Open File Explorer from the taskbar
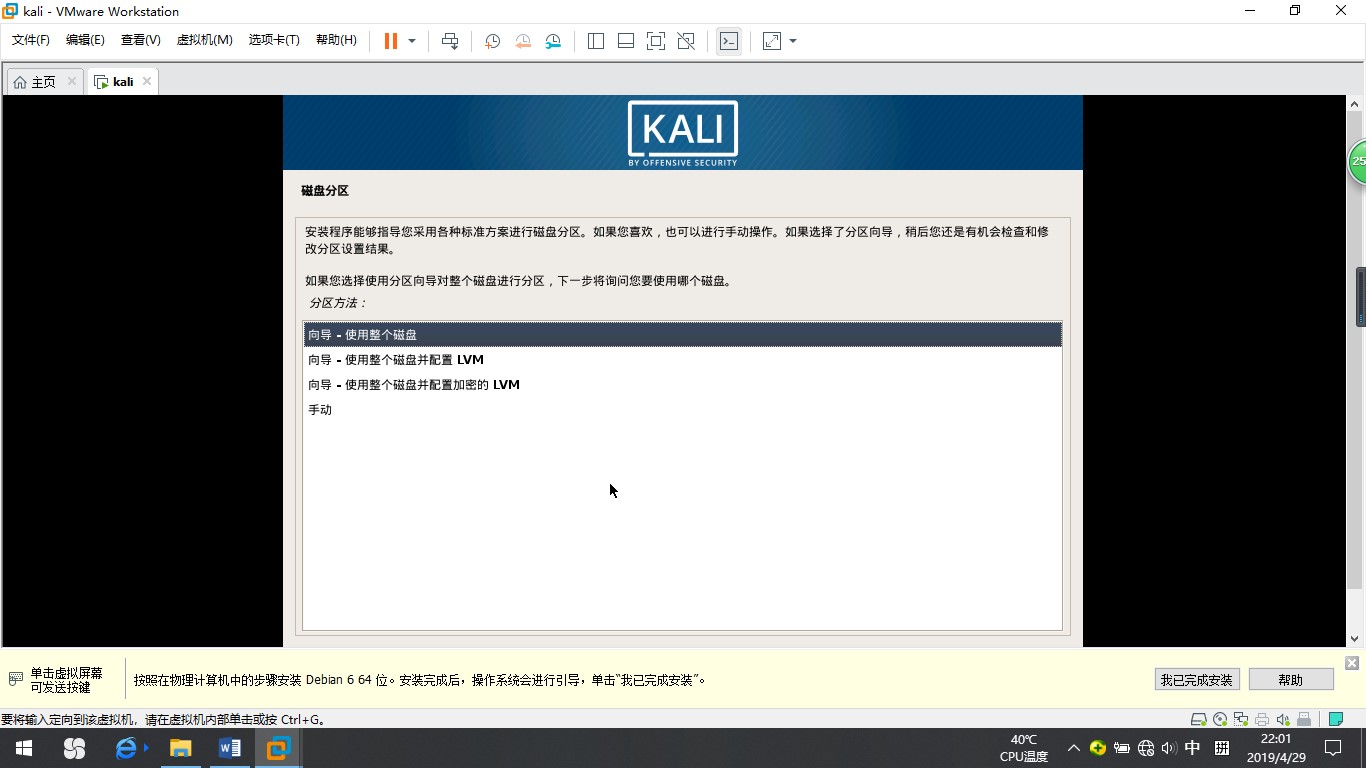 tap(180, 748)
